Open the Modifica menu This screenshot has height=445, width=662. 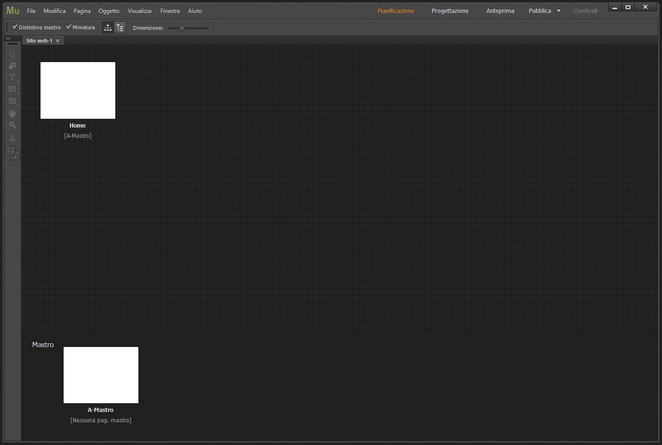(x=54, y=11)
